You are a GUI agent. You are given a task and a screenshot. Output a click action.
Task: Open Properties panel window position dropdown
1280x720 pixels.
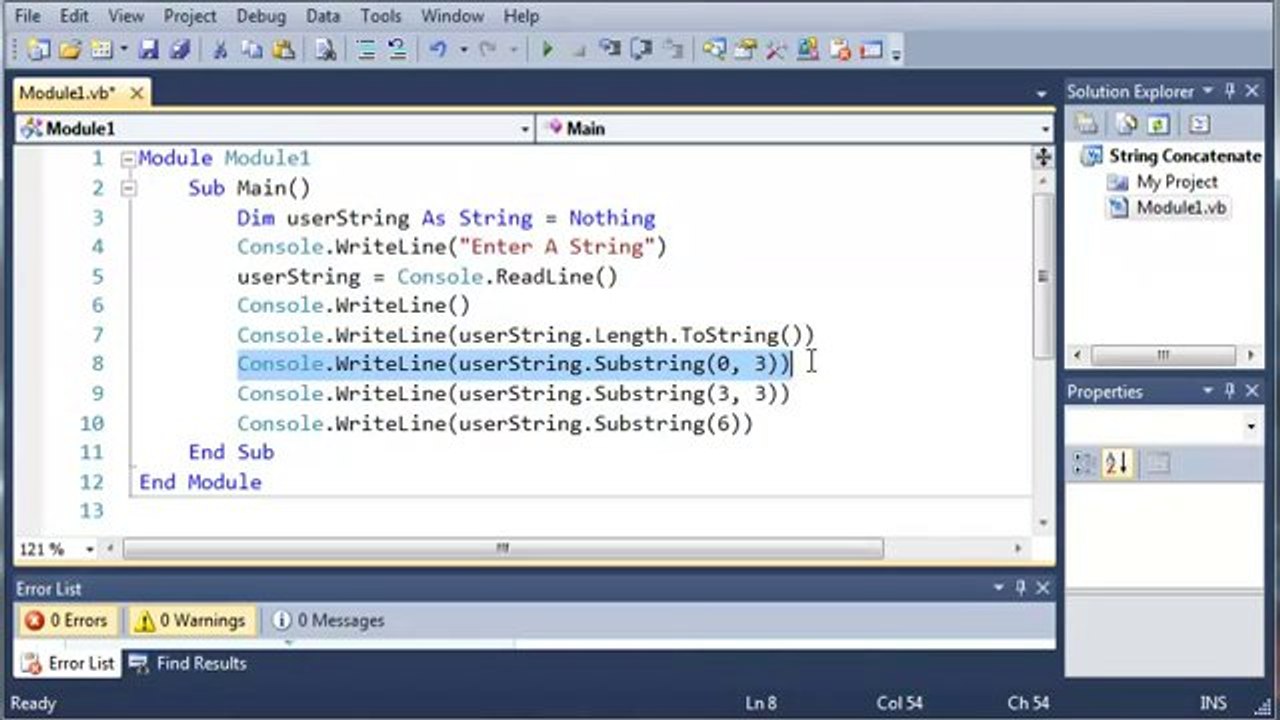tap(1208, 391)
